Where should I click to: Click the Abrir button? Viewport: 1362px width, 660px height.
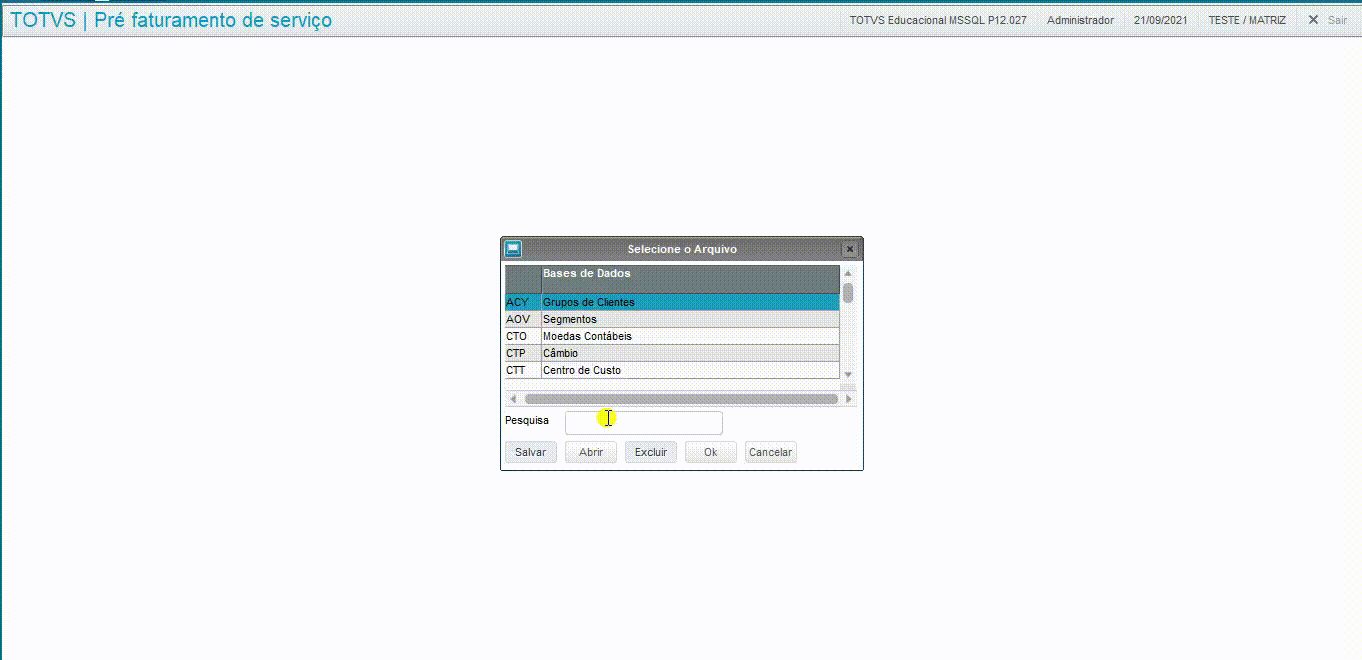tap(591, 452)
